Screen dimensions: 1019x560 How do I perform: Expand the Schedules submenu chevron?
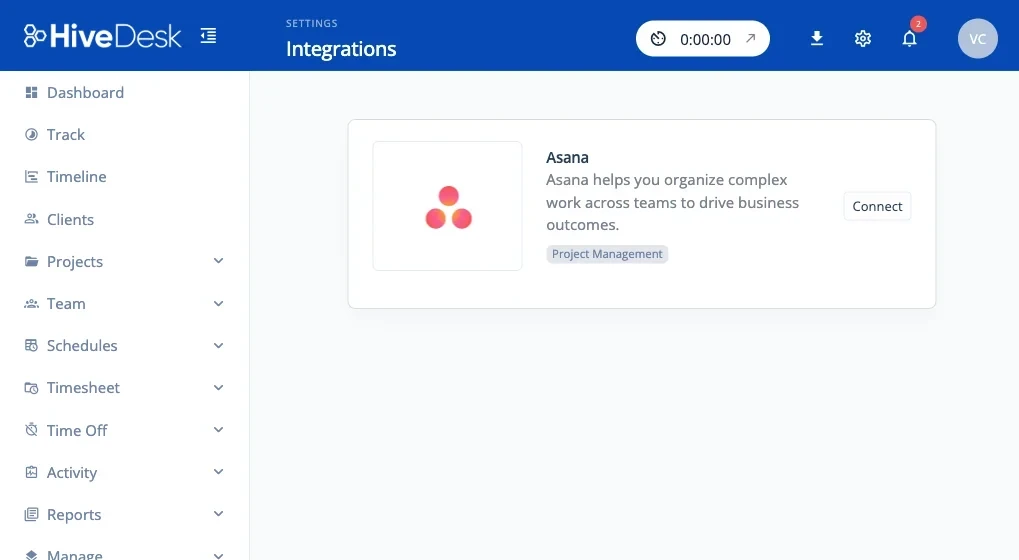point(218,346)
